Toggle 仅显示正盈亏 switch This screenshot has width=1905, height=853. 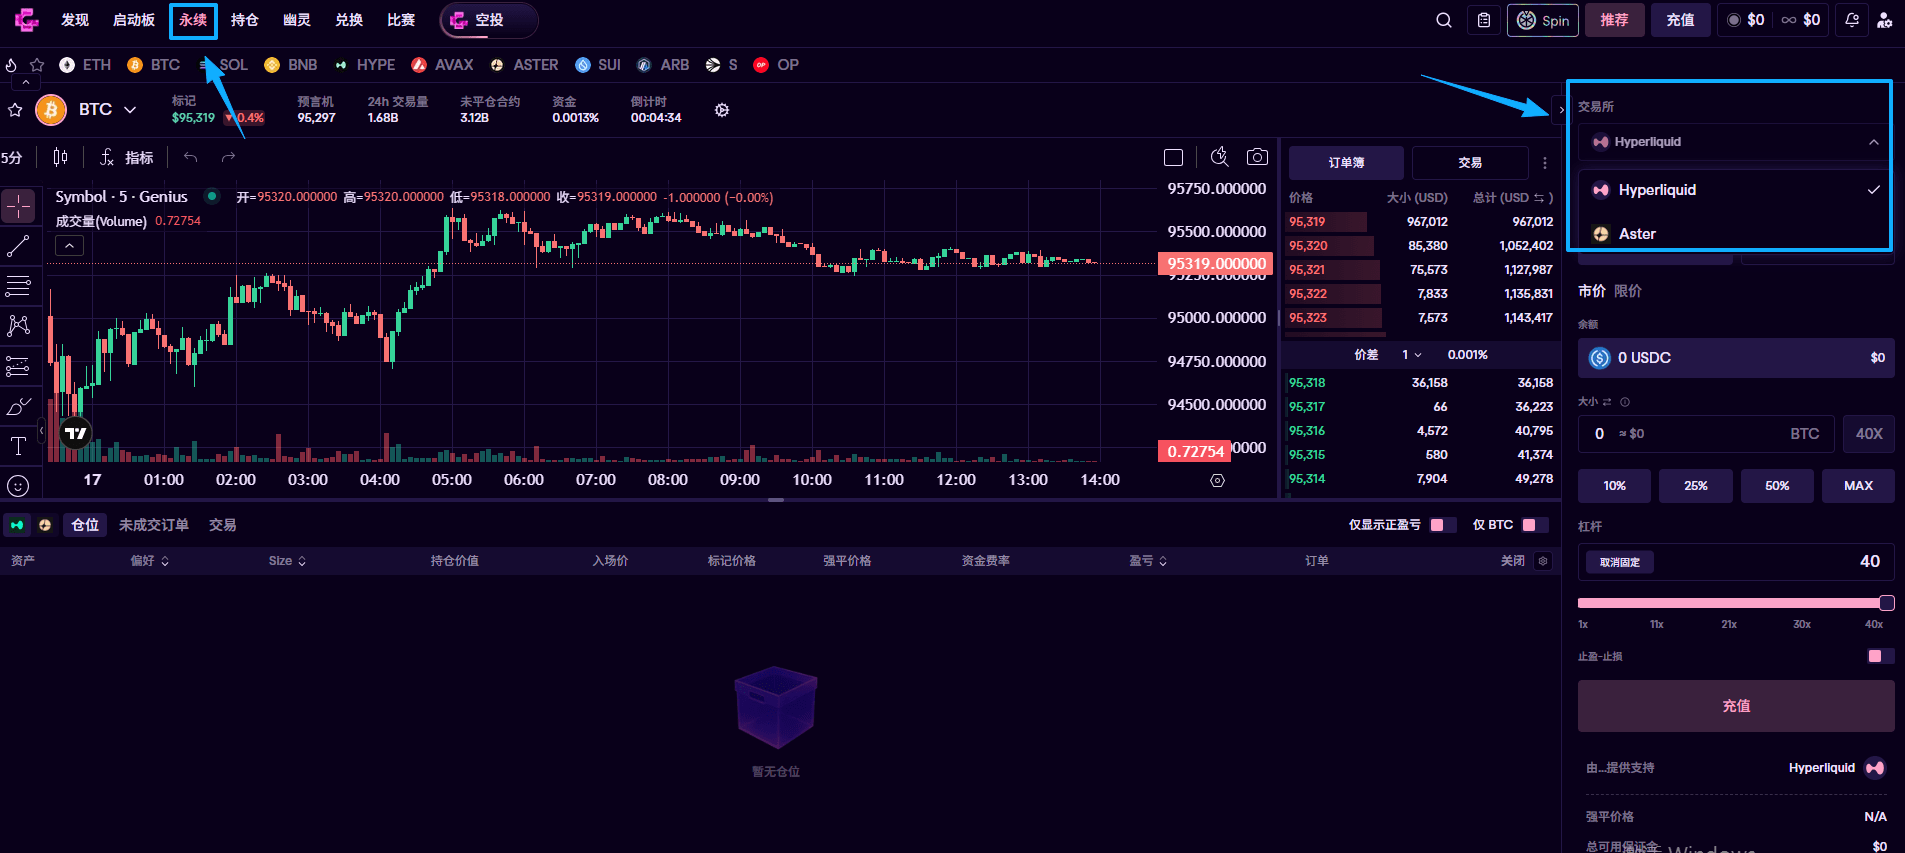tap(1443, 525)
